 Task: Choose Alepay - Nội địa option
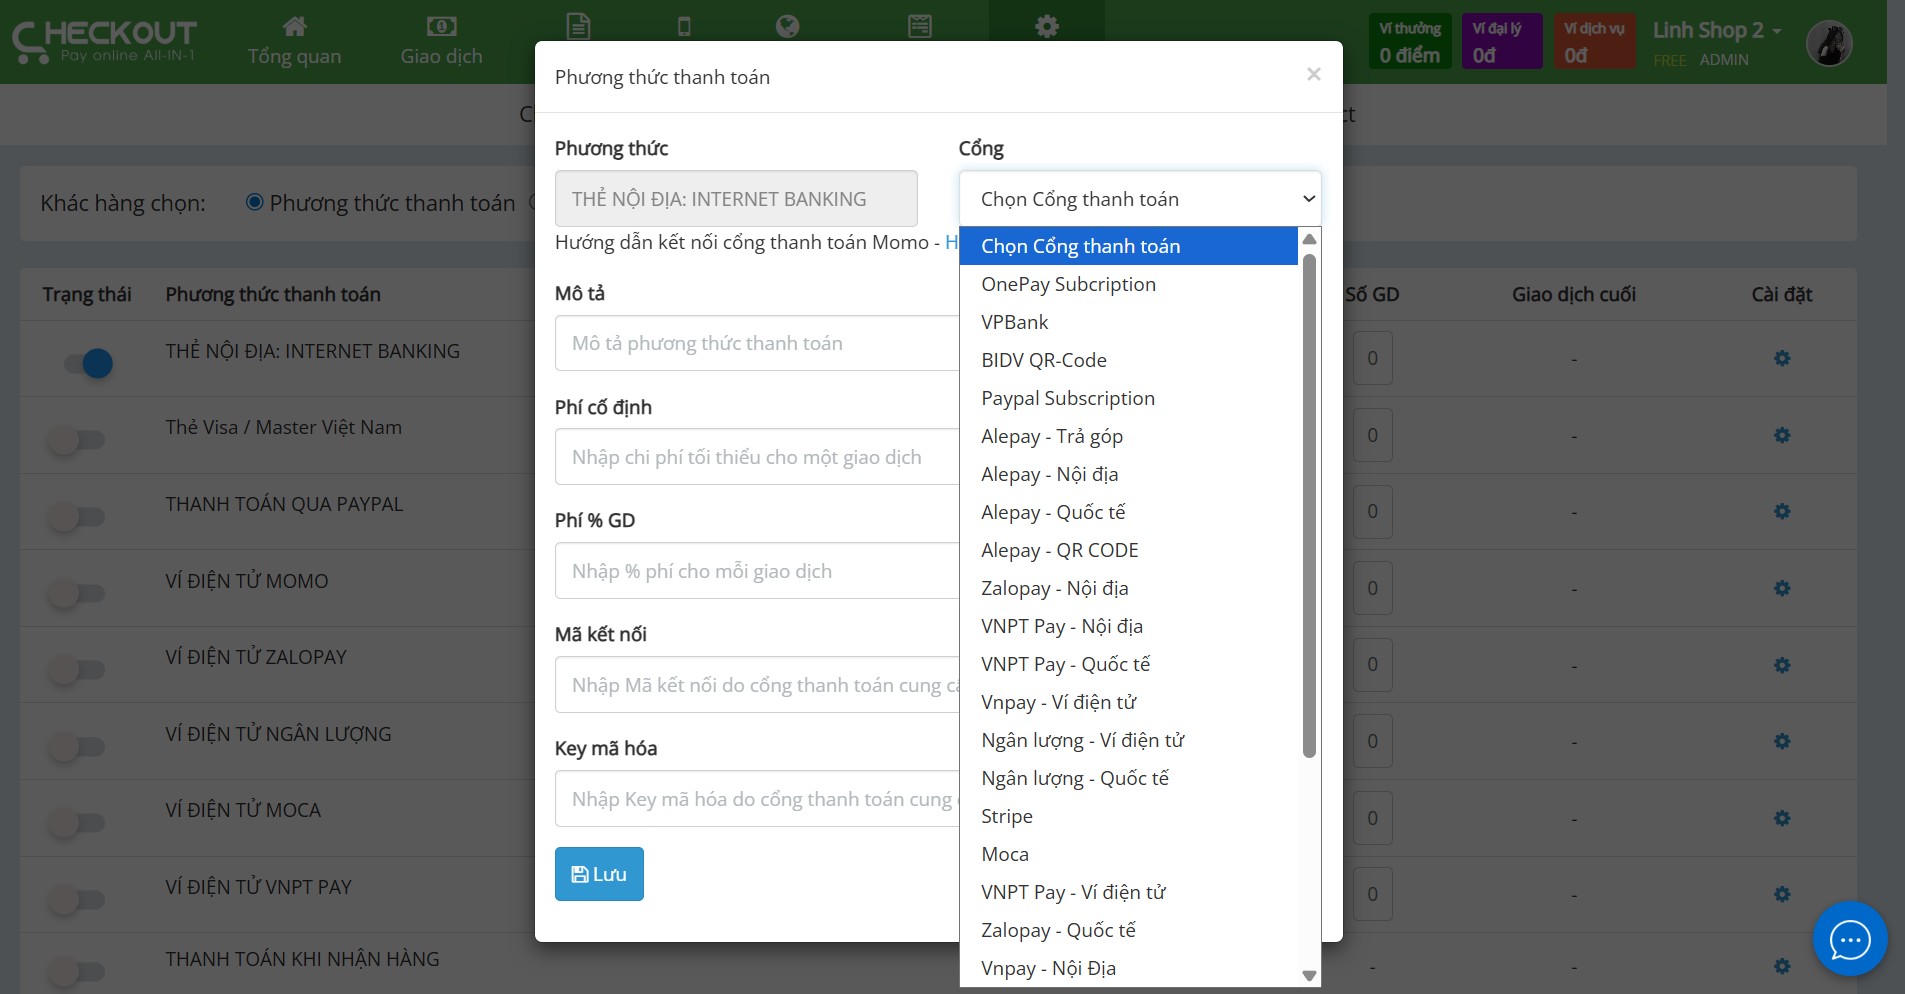tap(1129, 474)
